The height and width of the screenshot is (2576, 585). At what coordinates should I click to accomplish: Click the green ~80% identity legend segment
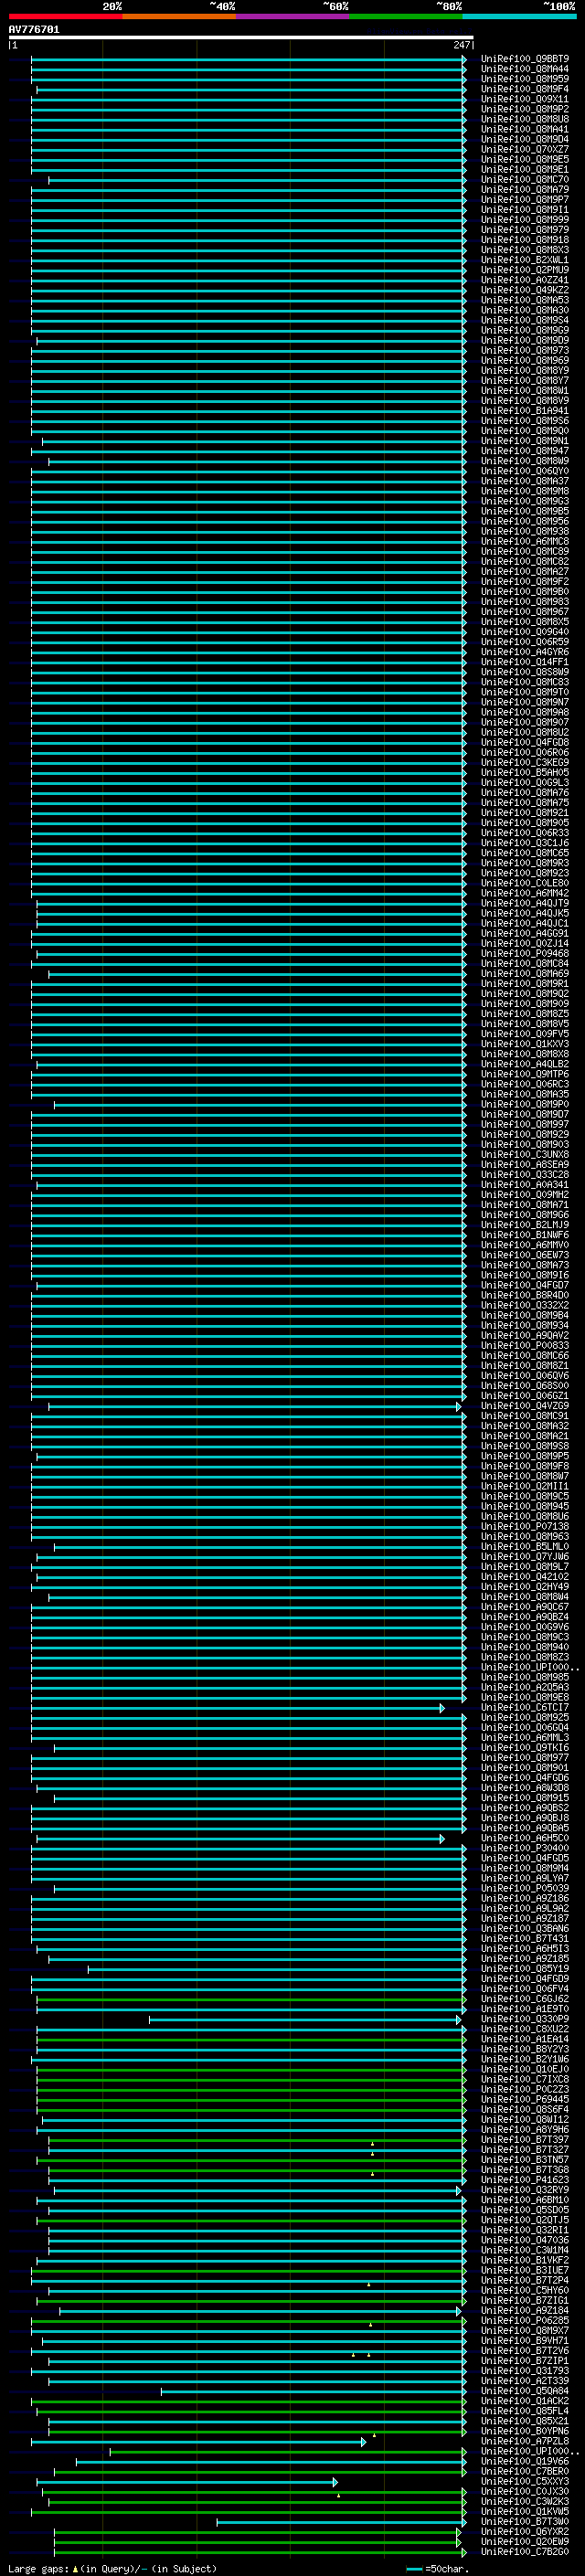coord(406,16)
